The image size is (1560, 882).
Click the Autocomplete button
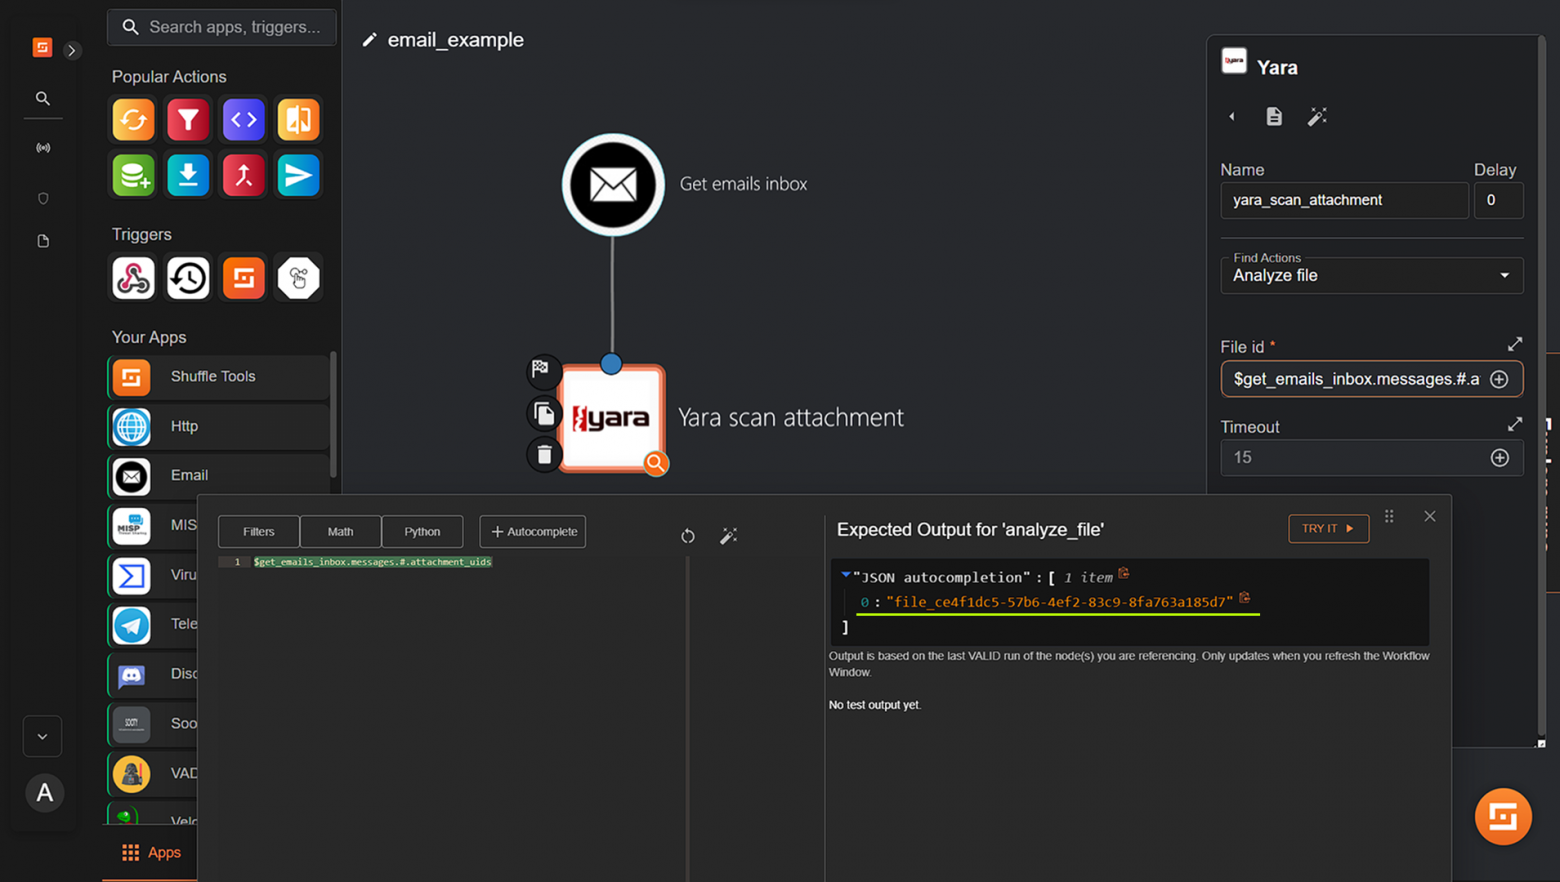[x=532, y=531]
